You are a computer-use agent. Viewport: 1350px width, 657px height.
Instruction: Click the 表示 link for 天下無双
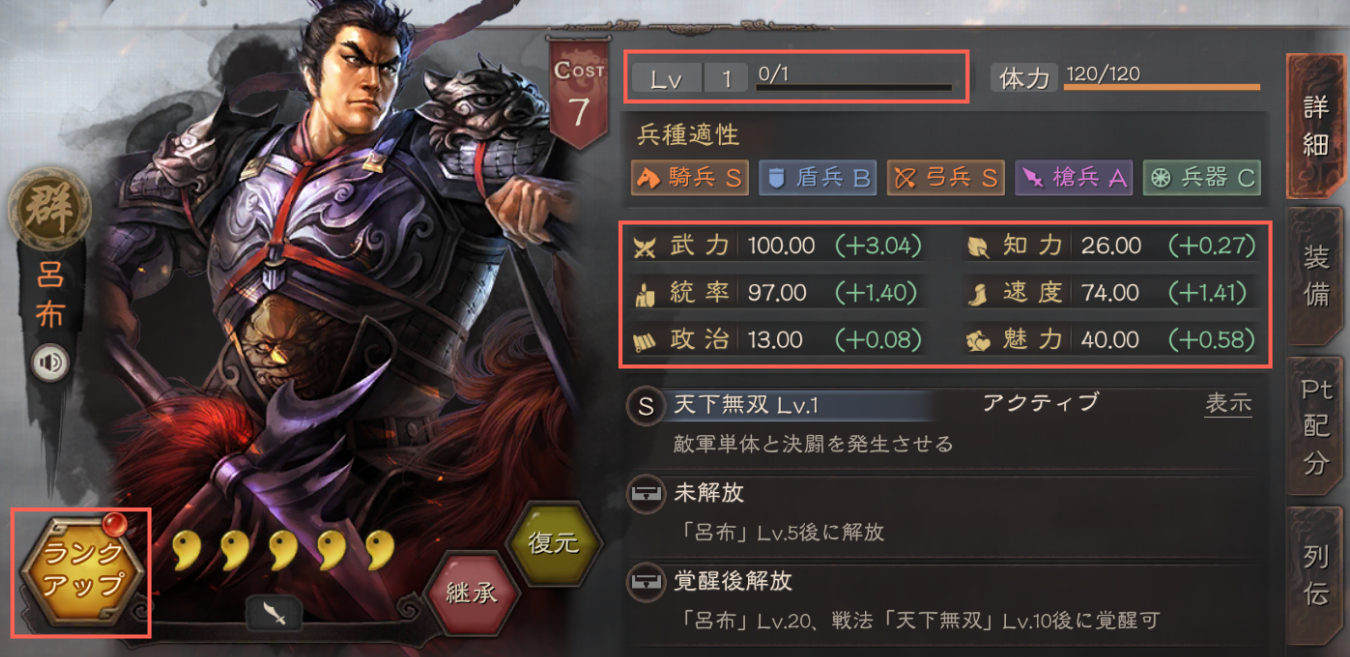click(1228, 403)
